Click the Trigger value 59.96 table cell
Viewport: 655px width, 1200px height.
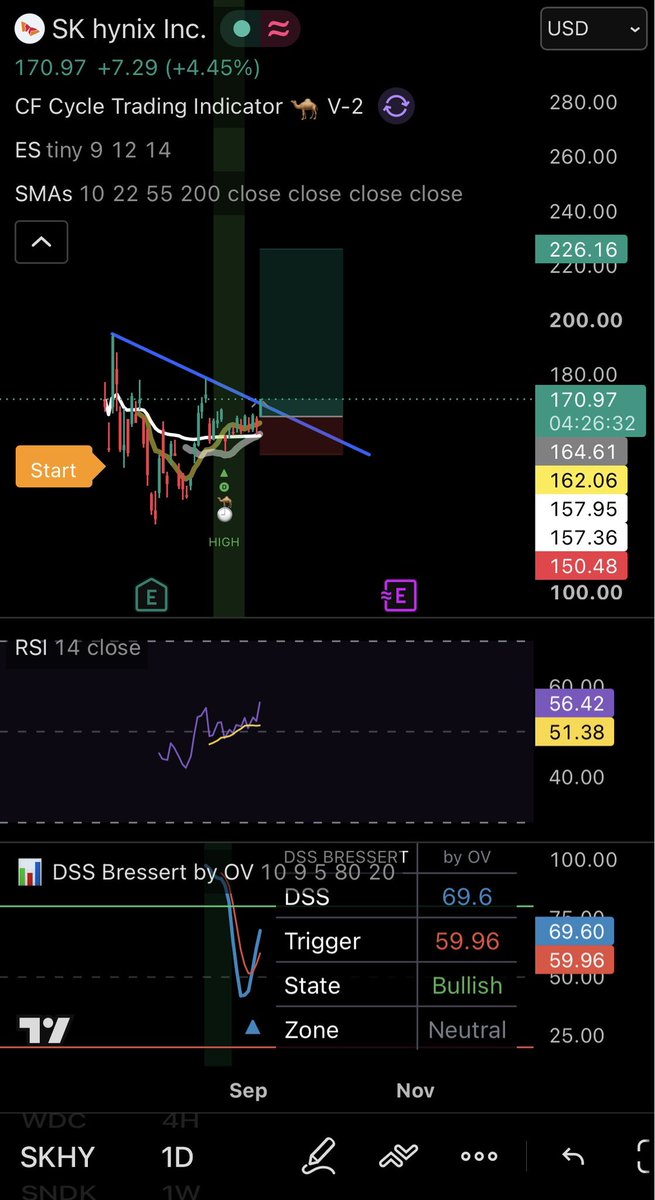click(467, 941)
